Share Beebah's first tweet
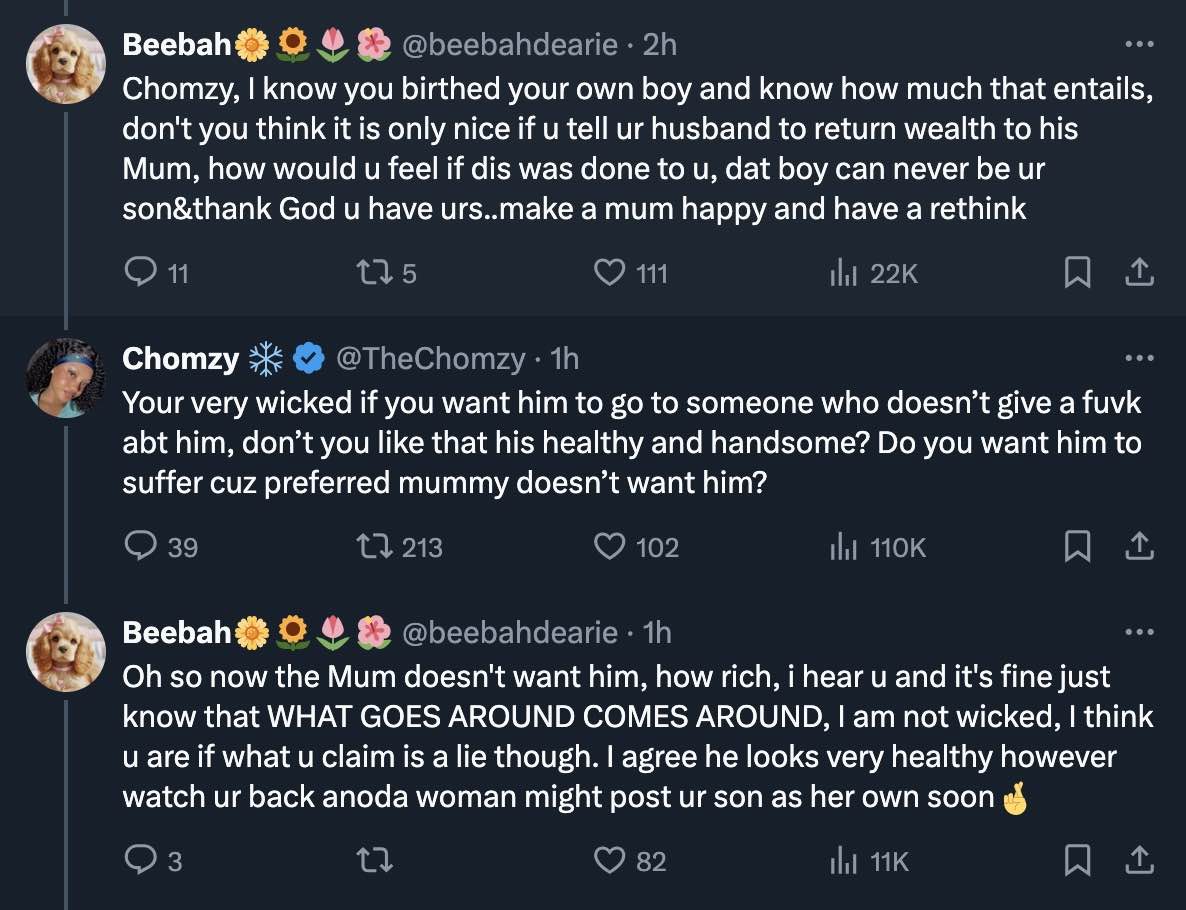 pos(1141,273)
